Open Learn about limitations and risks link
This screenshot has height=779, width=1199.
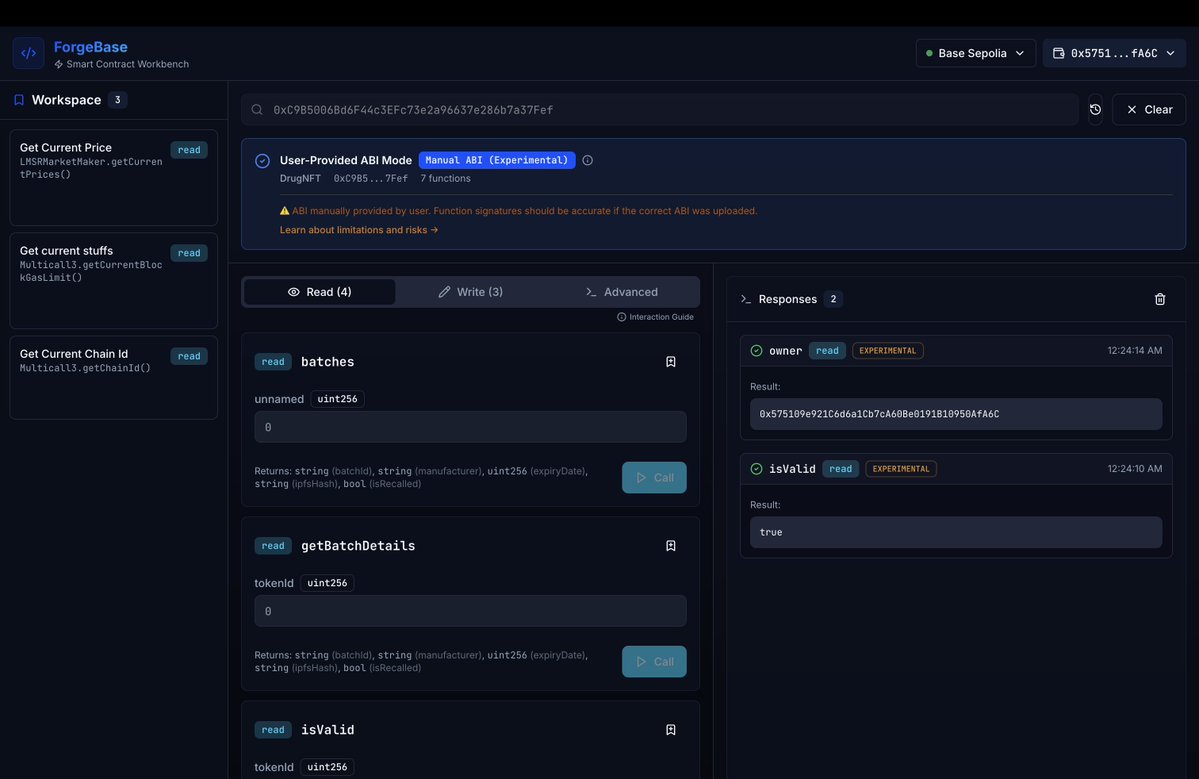(359, 230)
